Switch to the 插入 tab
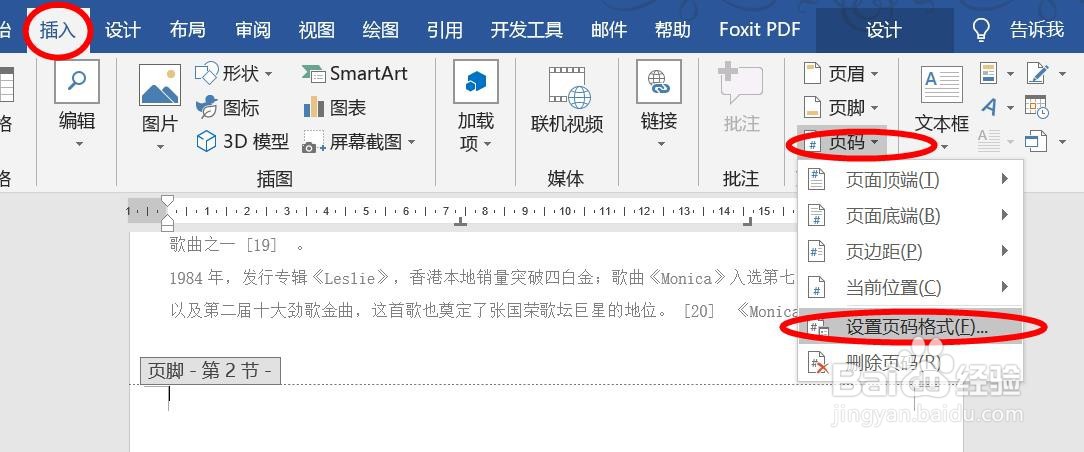 (57, 30)
